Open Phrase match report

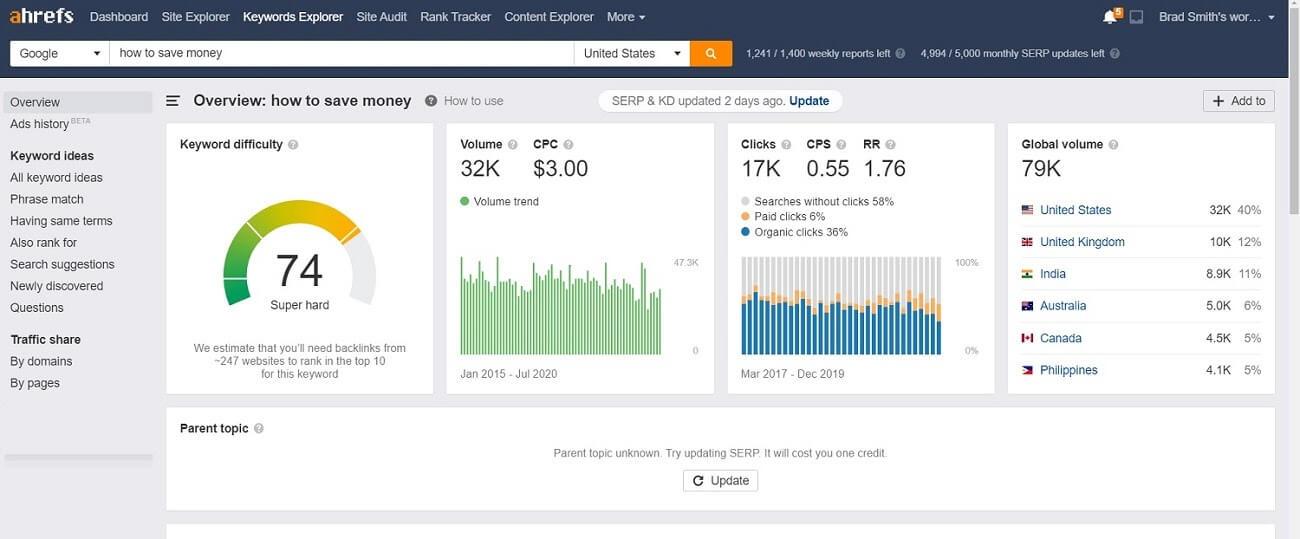click(47, 199)
